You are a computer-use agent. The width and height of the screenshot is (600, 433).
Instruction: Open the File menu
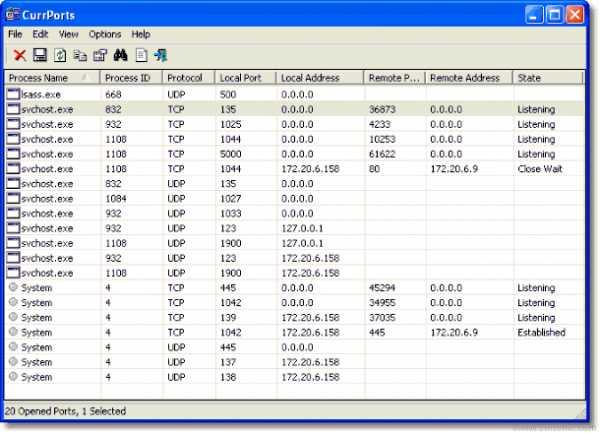pos(15,34)
